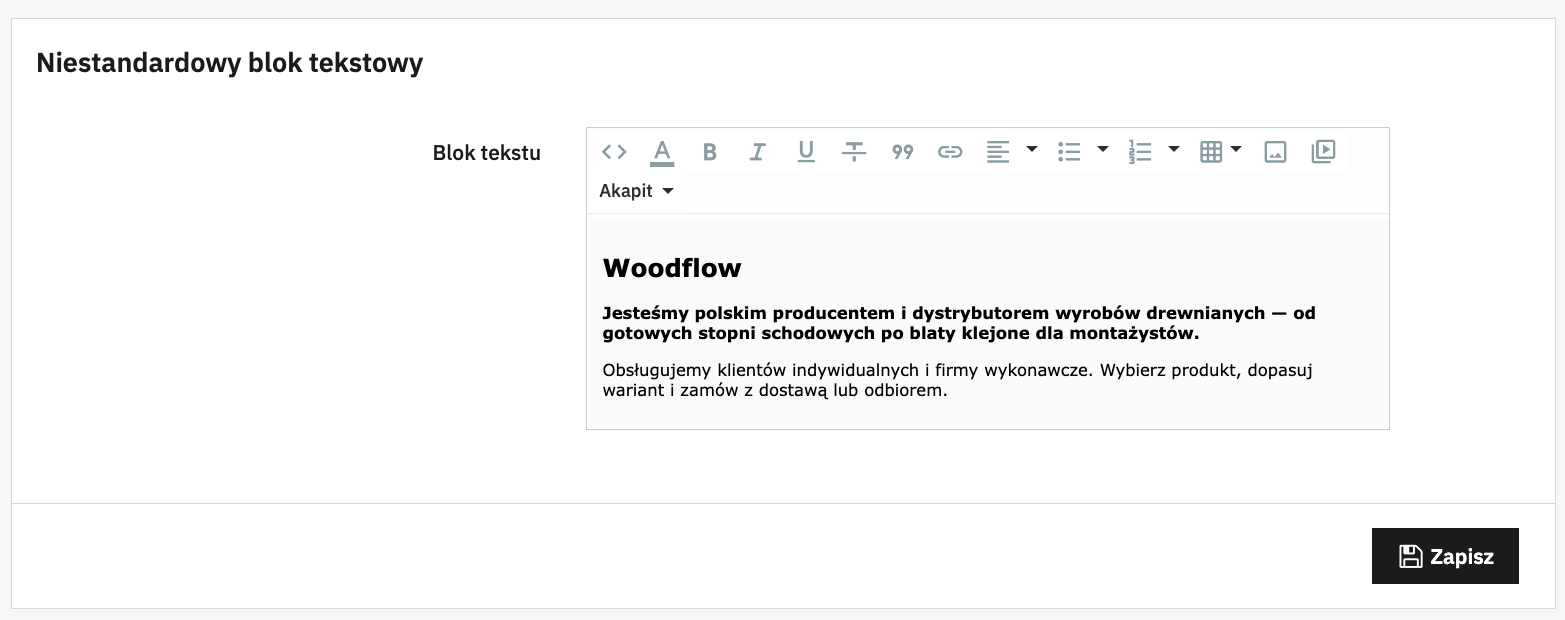Save with the Zapisz button
The height and width of the screenshot is (620, 1565).
[1445, 556]
